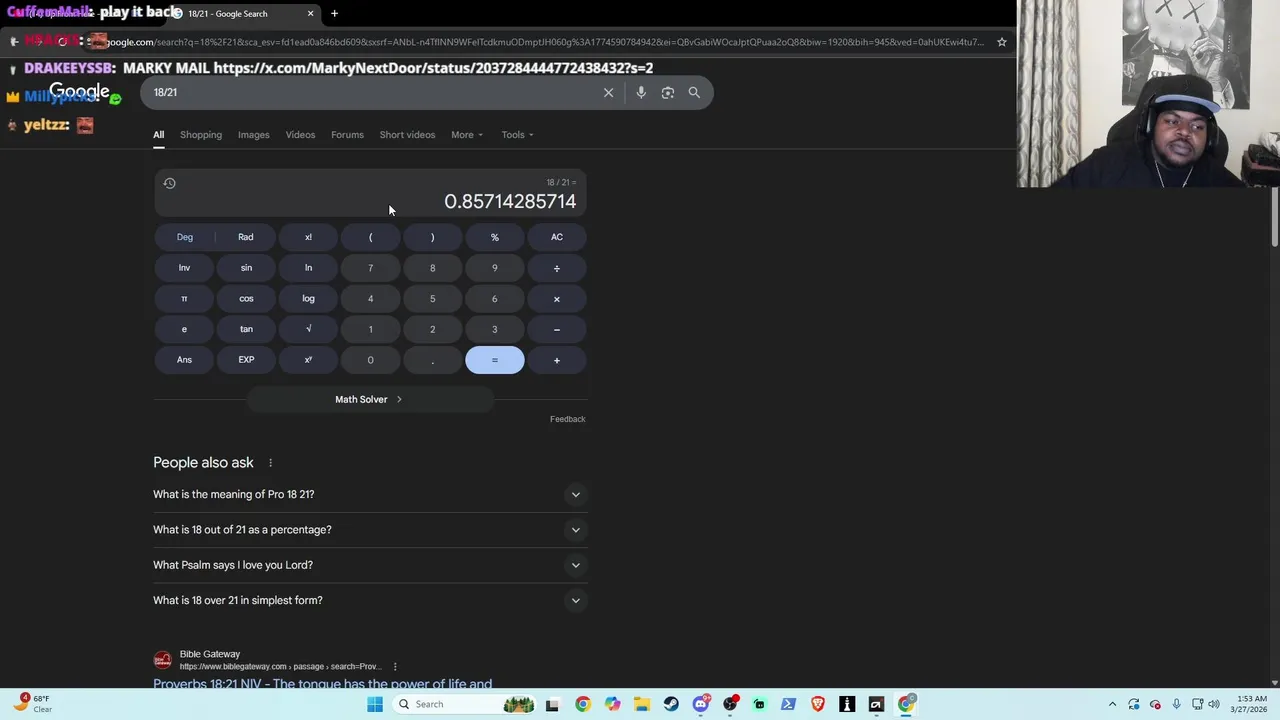Open Proverbs 18:21 NIV result link
This screenshot has height=720, width=1280.
pyautogui.click(x=322, y=684)
